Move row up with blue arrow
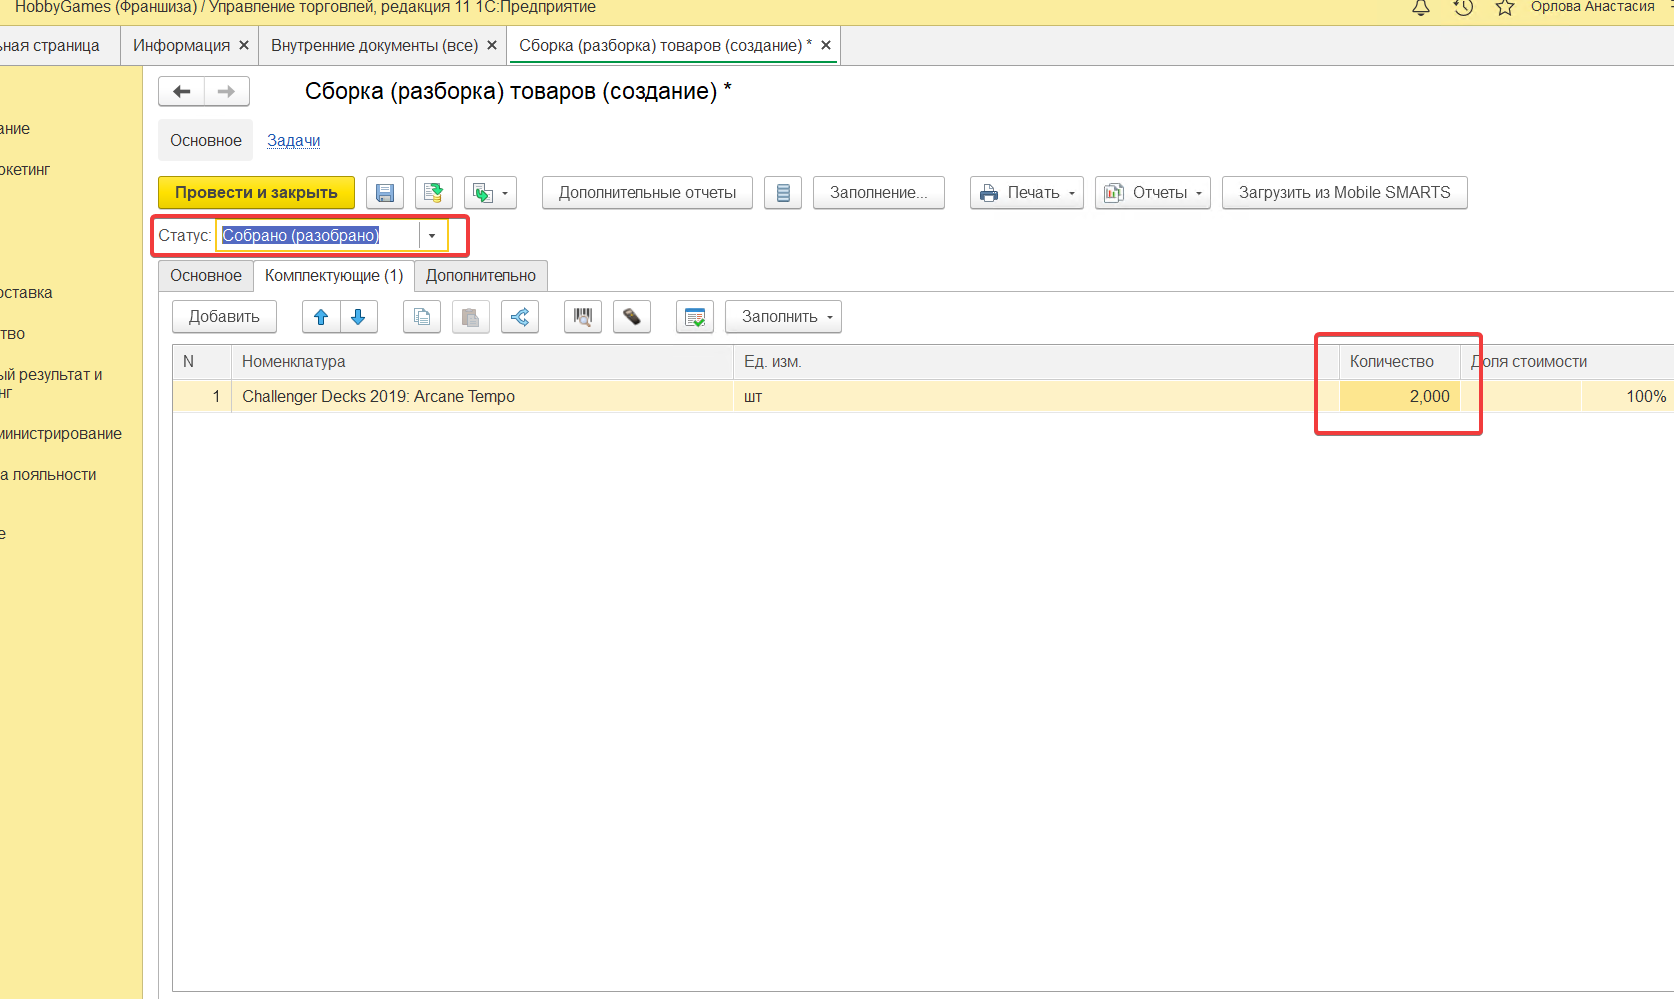This screenshot has height=999, width=1674. click(x=321, y=317)
